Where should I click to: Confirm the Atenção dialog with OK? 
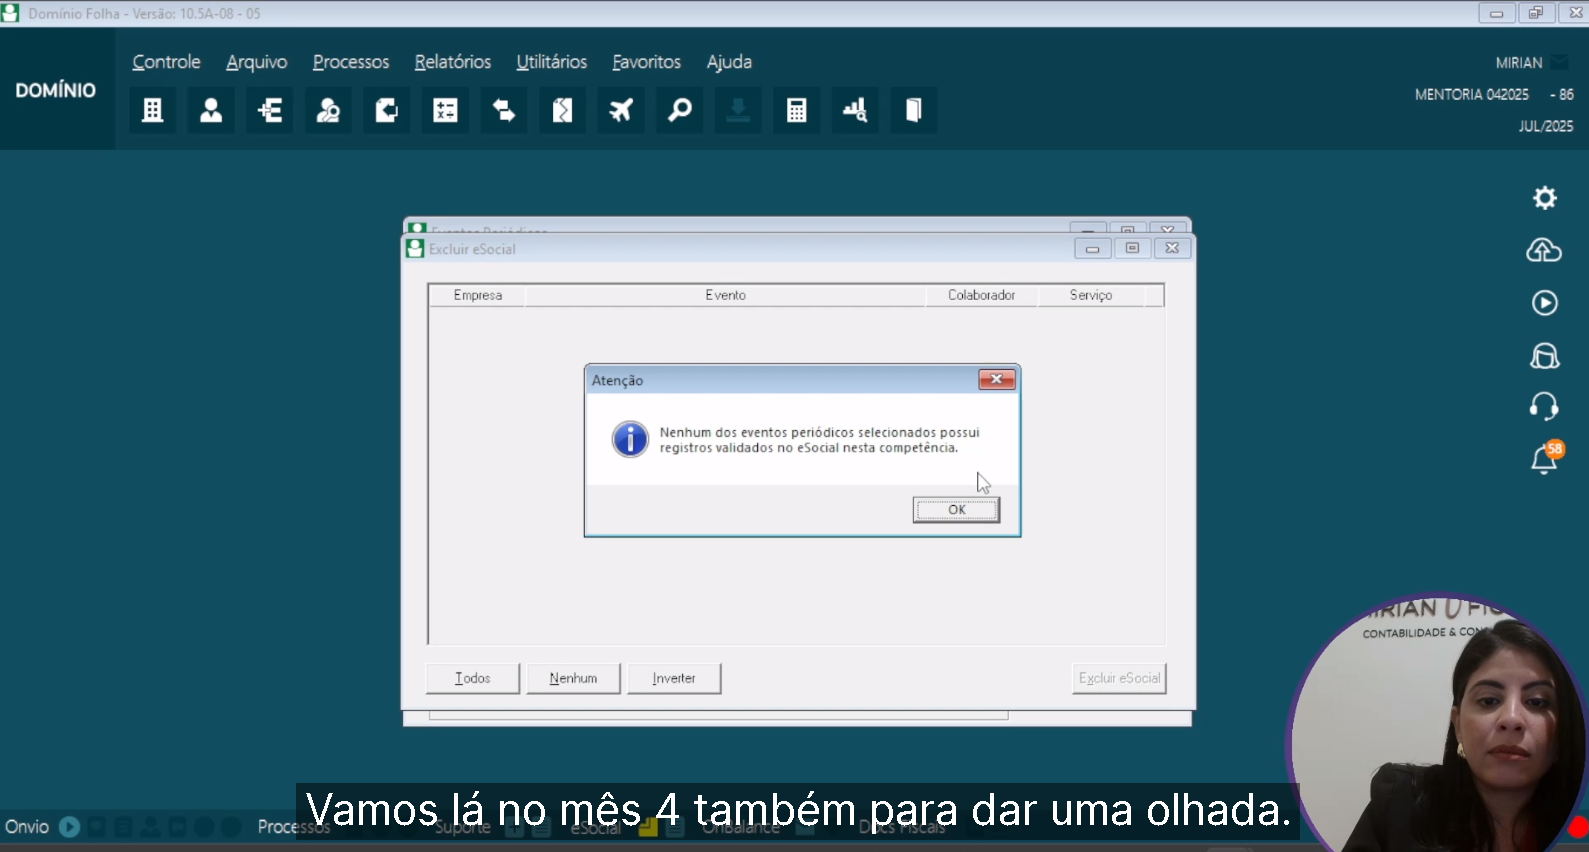pyautogui.click(x=956, y=510)
